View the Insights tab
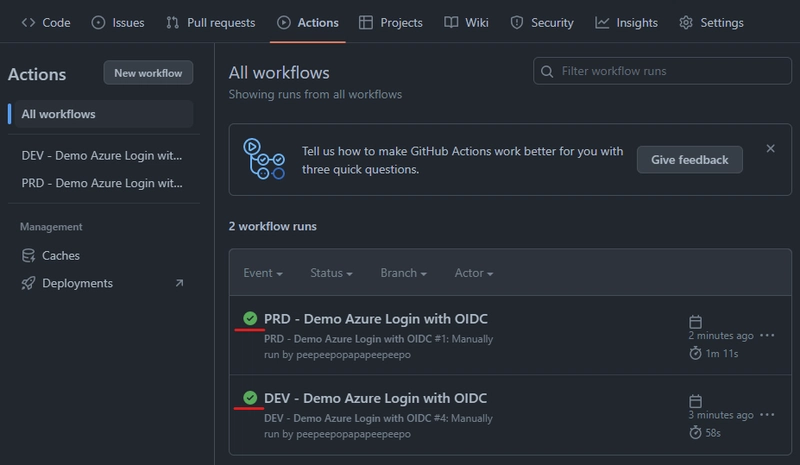Screen dimensions: 800x465 627,22
